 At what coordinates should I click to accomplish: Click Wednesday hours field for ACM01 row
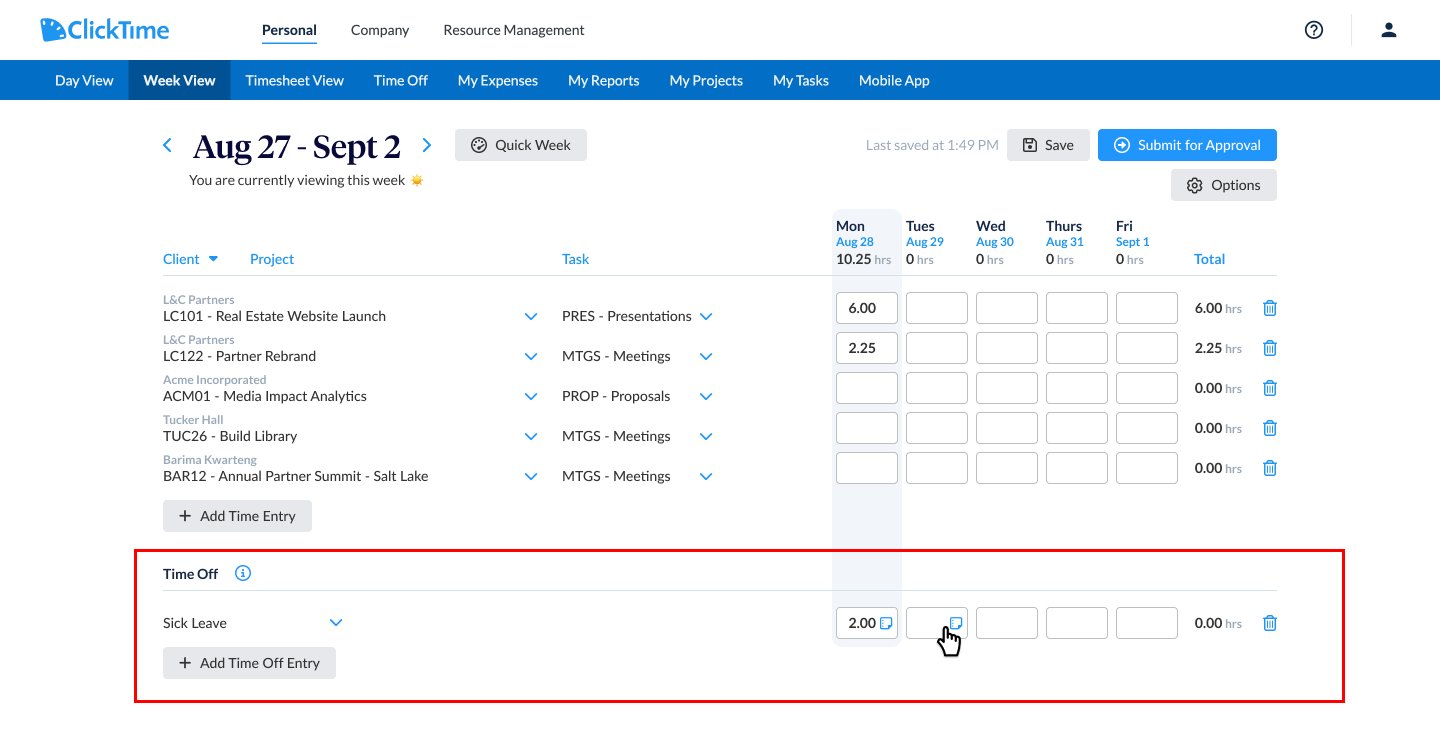tap(1007, 388)
